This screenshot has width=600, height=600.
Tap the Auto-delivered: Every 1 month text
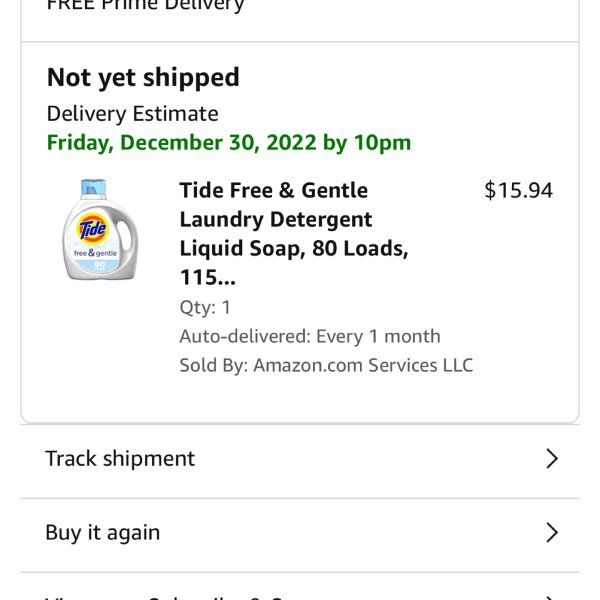[x=310, y=336]
